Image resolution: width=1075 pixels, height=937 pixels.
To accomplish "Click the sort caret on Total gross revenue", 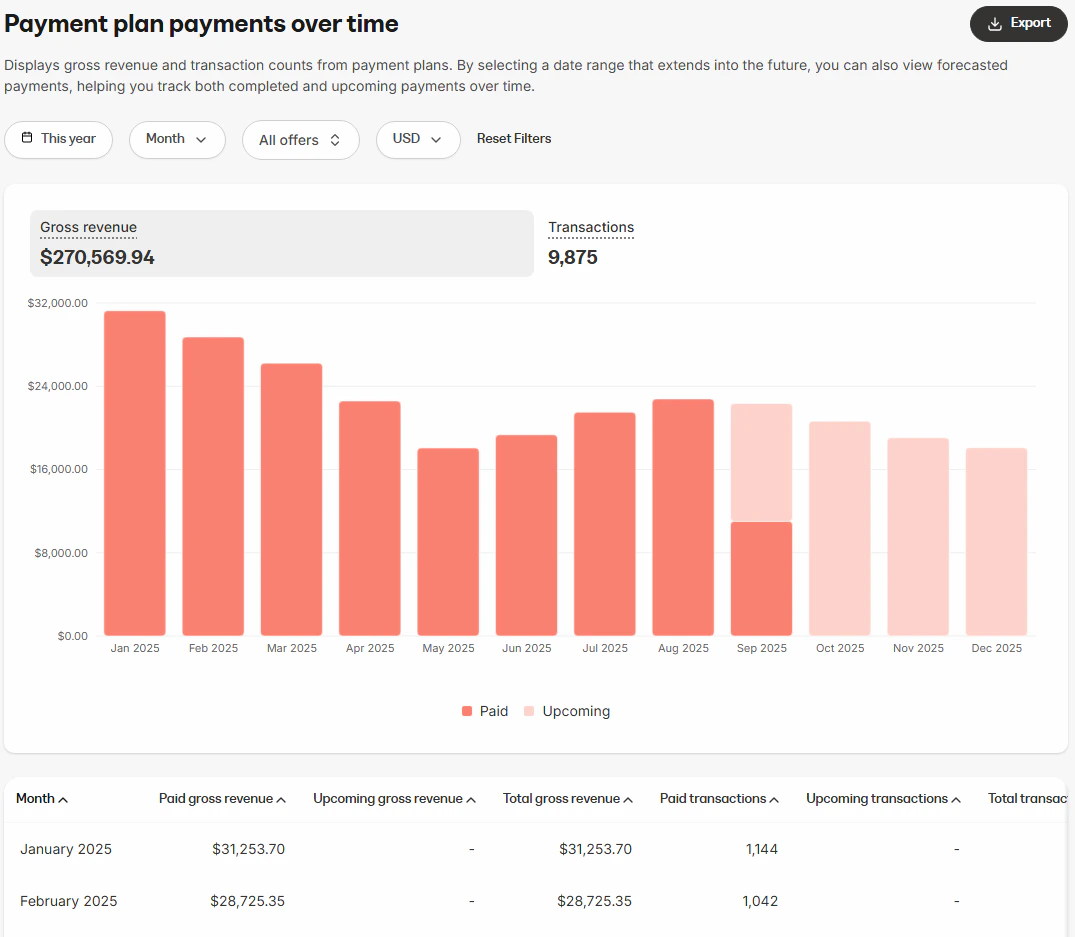I will (x=626, y=799).
